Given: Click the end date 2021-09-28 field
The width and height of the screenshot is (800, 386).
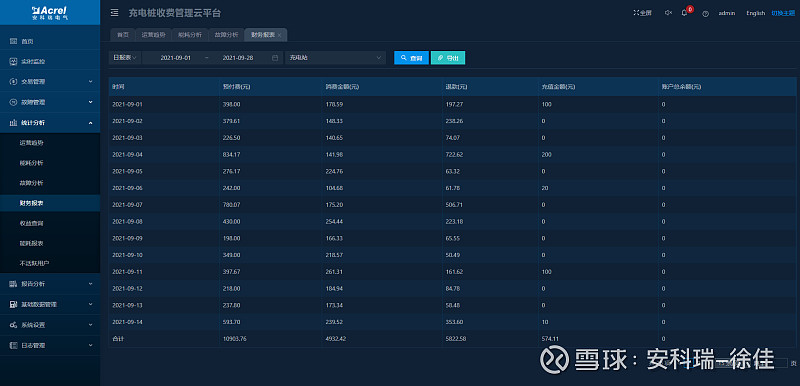Looking at the screenshot, I should point(238,58).
